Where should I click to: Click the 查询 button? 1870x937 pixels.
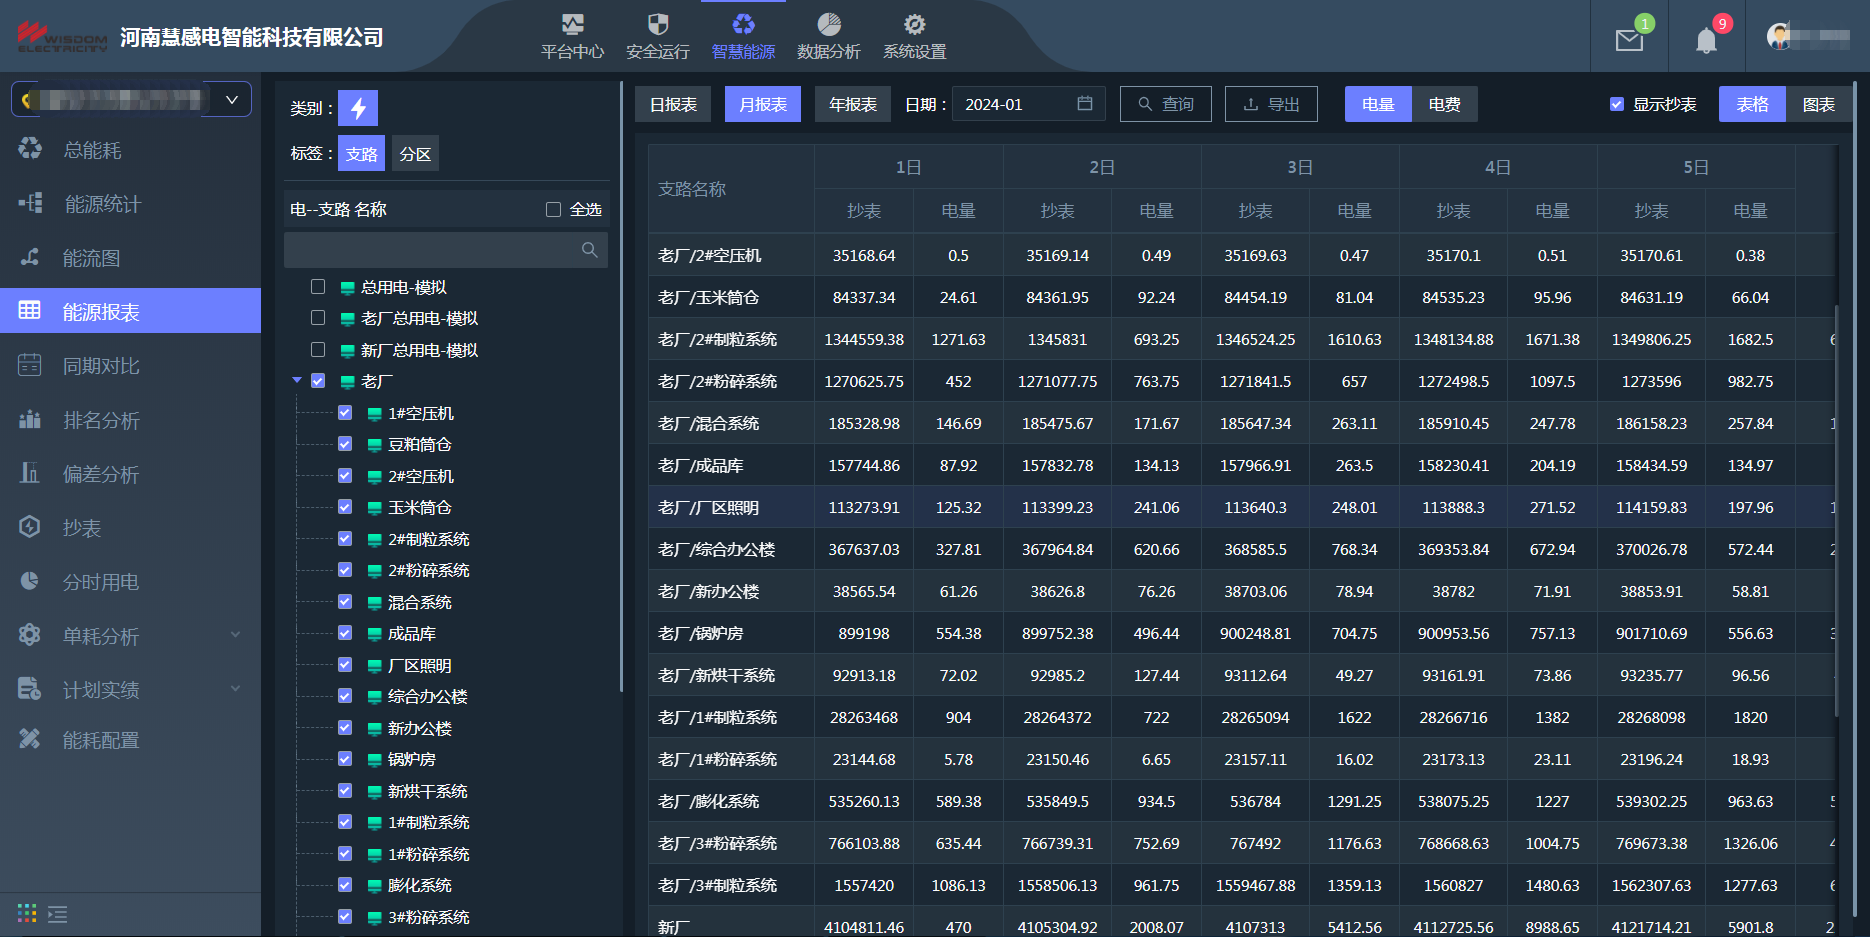(x=1165, y=104)
